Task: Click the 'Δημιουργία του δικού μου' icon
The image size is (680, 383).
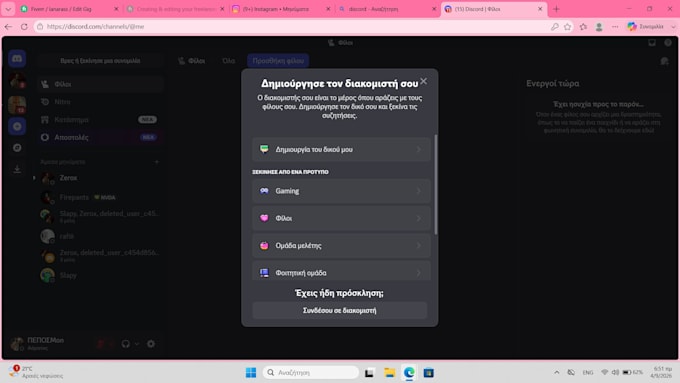Action: 264,149
